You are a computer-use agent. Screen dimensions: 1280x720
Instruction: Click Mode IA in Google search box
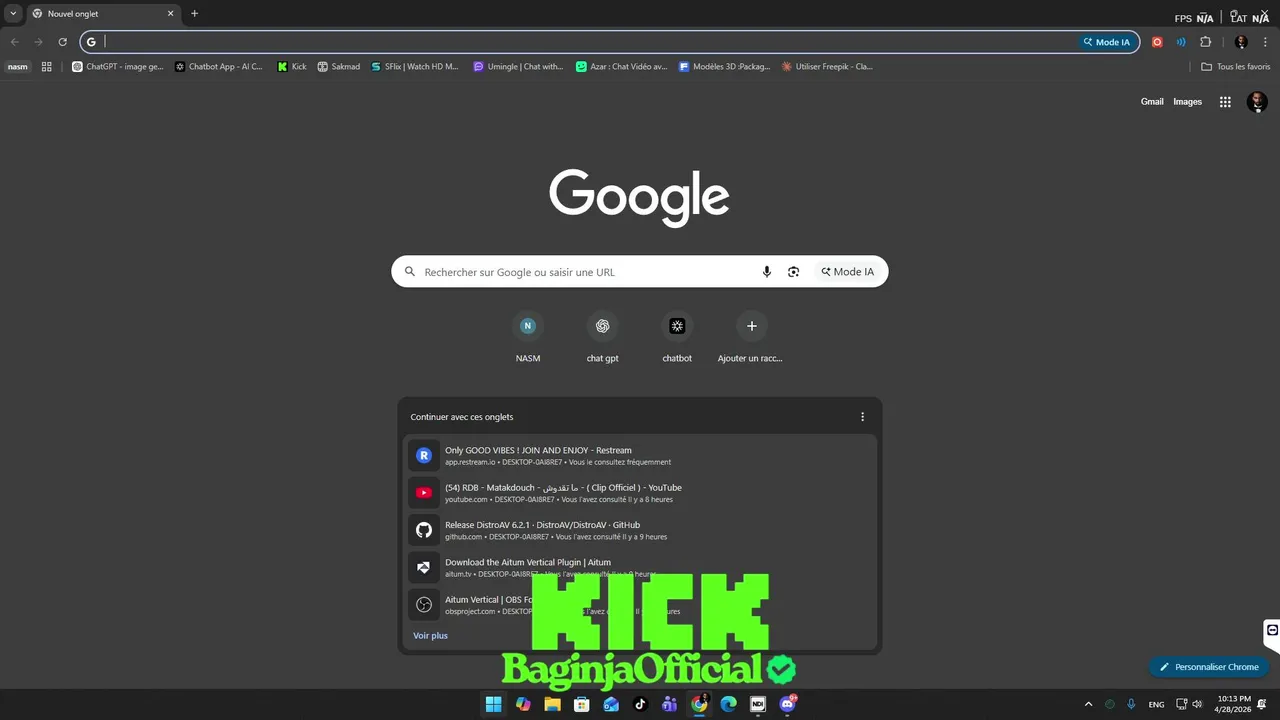click(848, 272)
